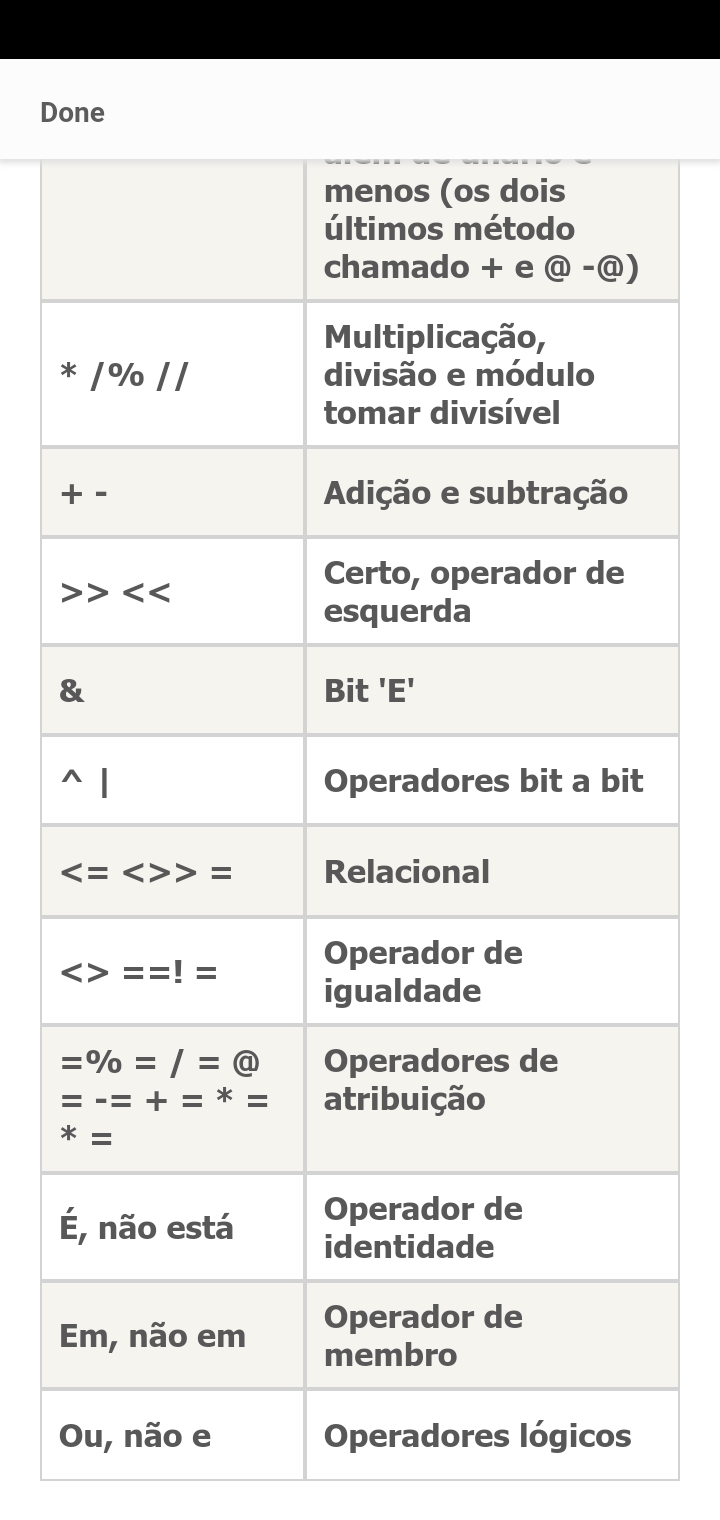Click the "Em, não em" cell

(x=152, y=1336)
